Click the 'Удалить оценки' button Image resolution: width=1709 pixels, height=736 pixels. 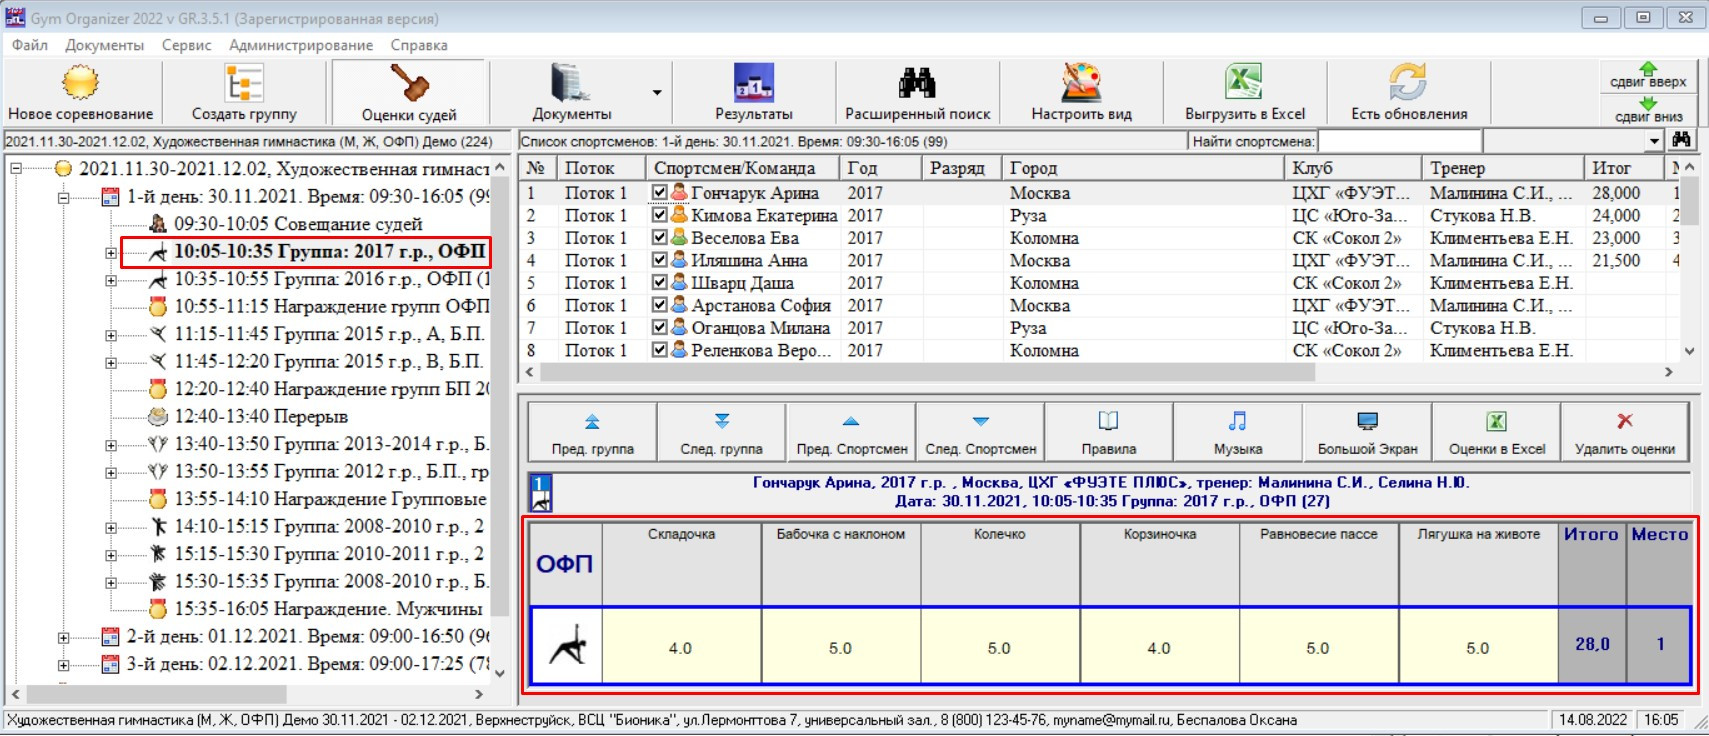point(1624,432)
